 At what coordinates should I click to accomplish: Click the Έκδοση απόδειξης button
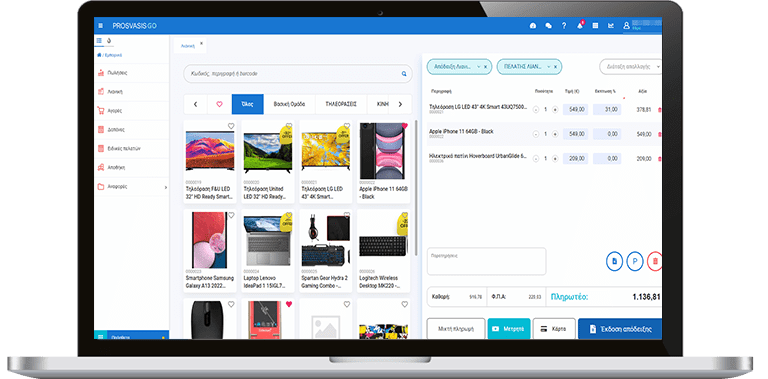[620, 329]
